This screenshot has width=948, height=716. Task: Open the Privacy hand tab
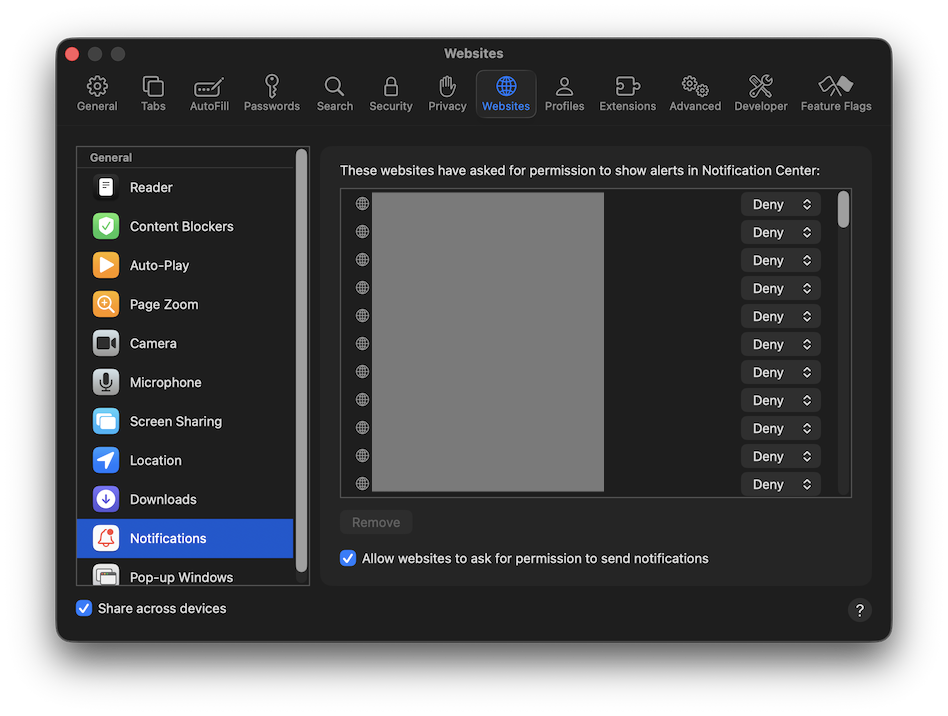click(x=447, y=94)
